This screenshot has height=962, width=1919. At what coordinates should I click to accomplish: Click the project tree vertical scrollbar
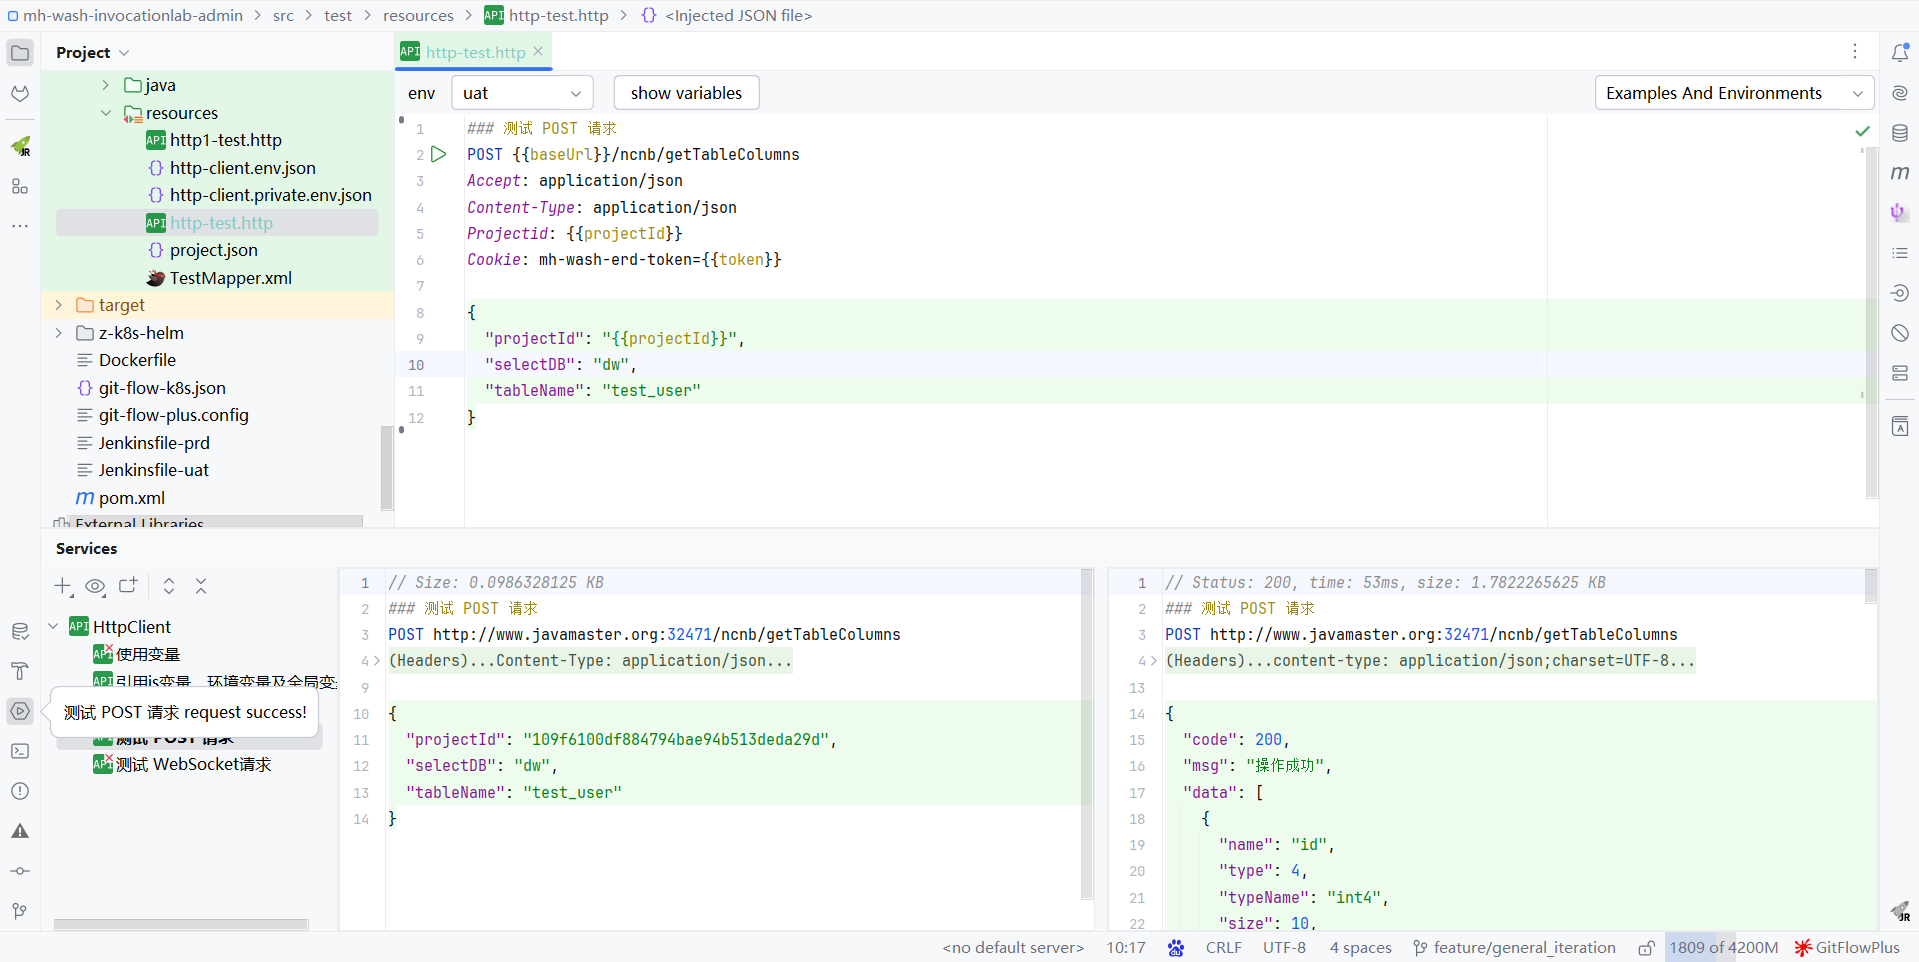(x=387, y=468)
